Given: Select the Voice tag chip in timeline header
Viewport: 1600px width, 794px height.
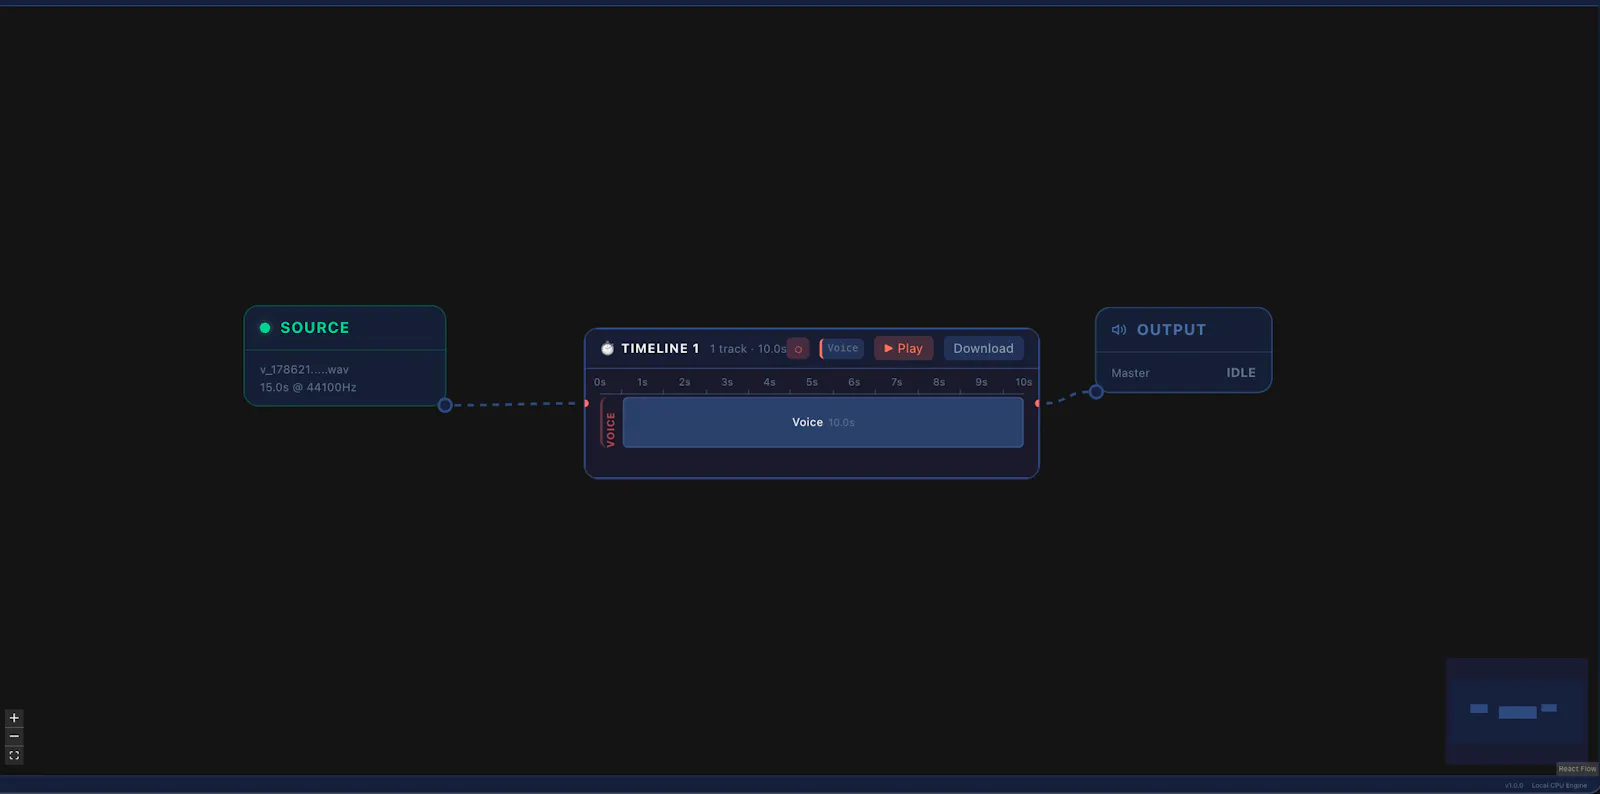Looking at the screenshot, I should click(x=842, y=348).
